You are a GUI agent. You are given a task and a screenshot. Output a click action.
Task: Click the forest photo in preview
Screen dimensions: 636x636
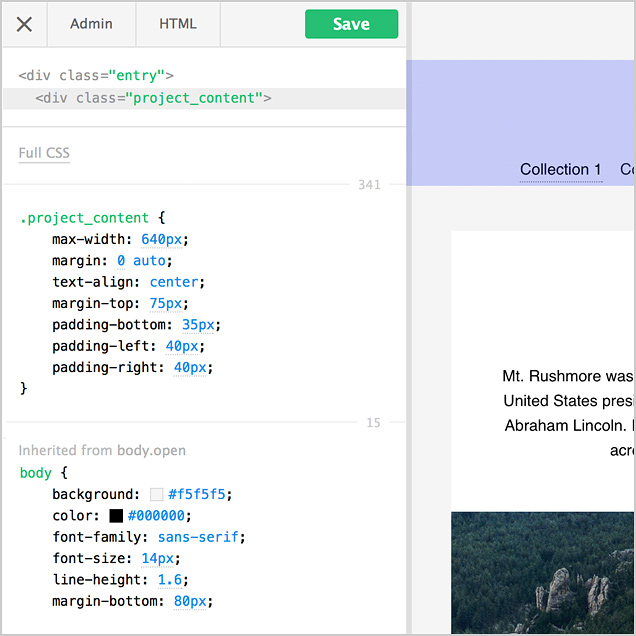tap(543, 573)
